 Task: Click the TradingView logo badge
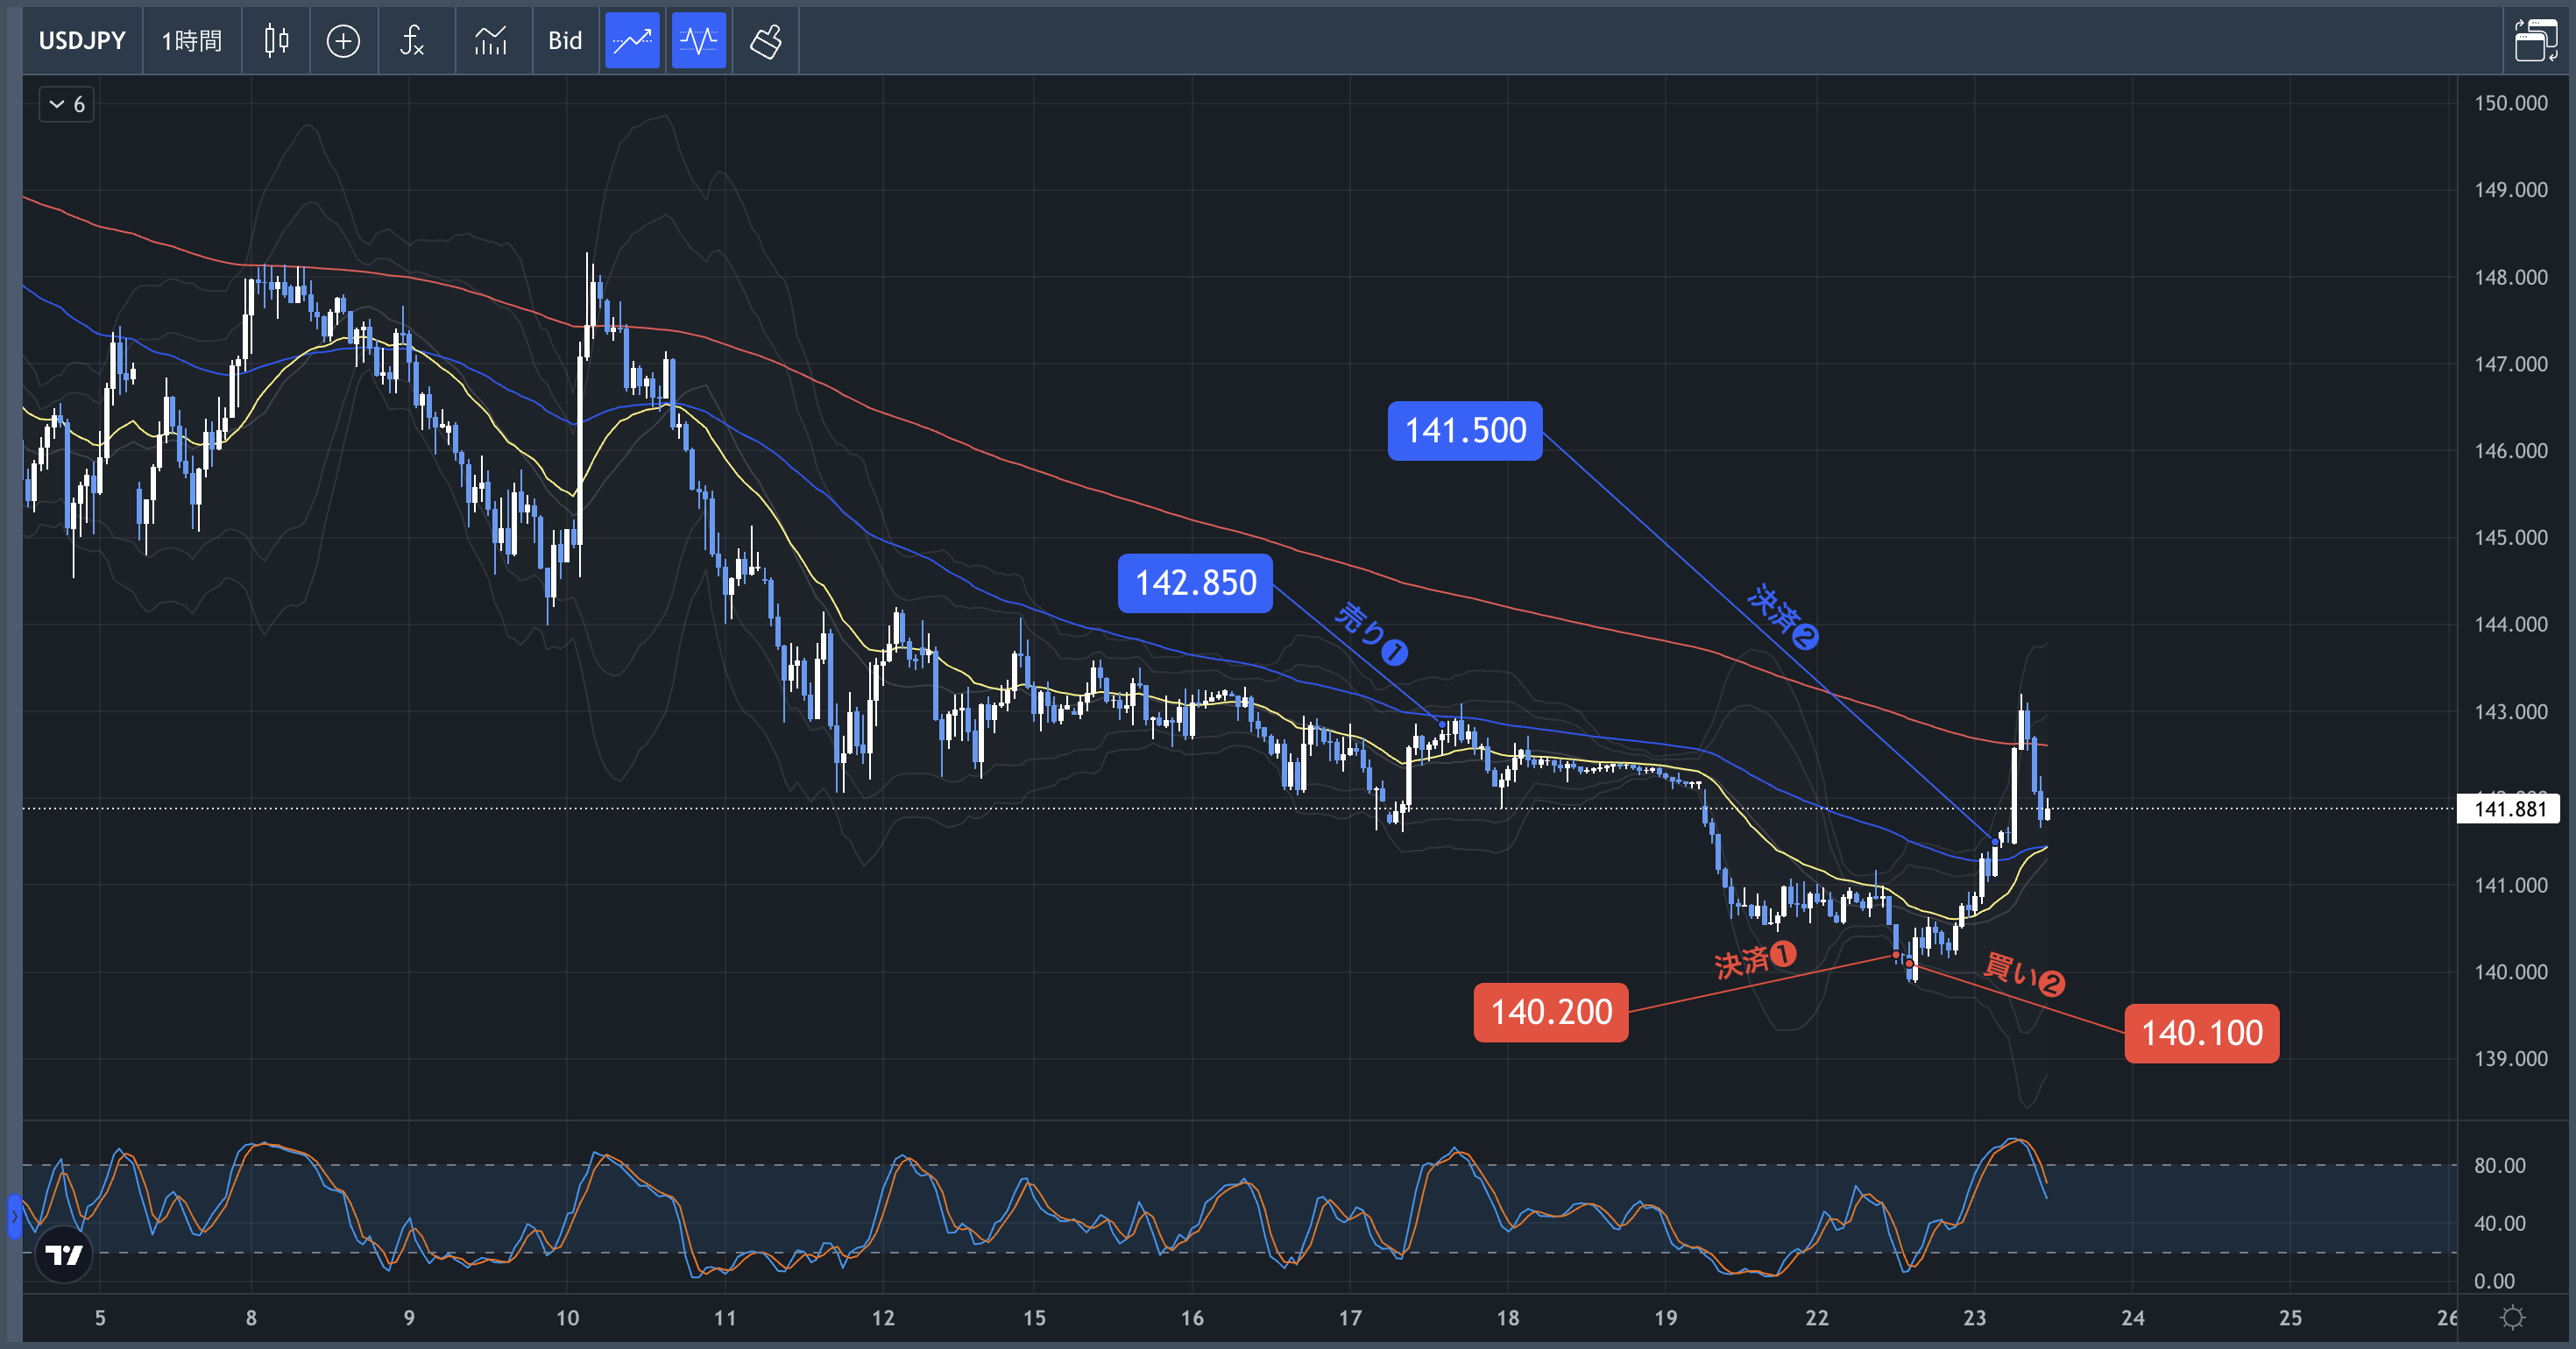(64, 1254)
